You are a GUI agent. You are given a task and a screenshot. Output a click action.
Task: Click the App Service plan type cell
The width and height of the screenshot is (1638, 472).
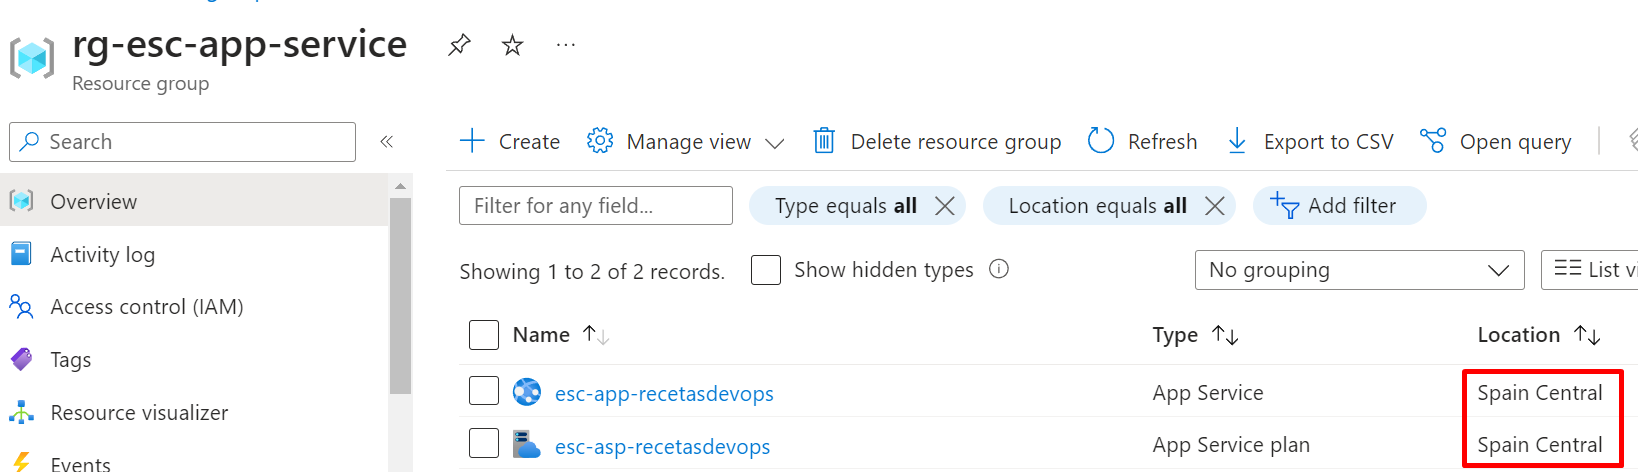(x=1231, y=445)
